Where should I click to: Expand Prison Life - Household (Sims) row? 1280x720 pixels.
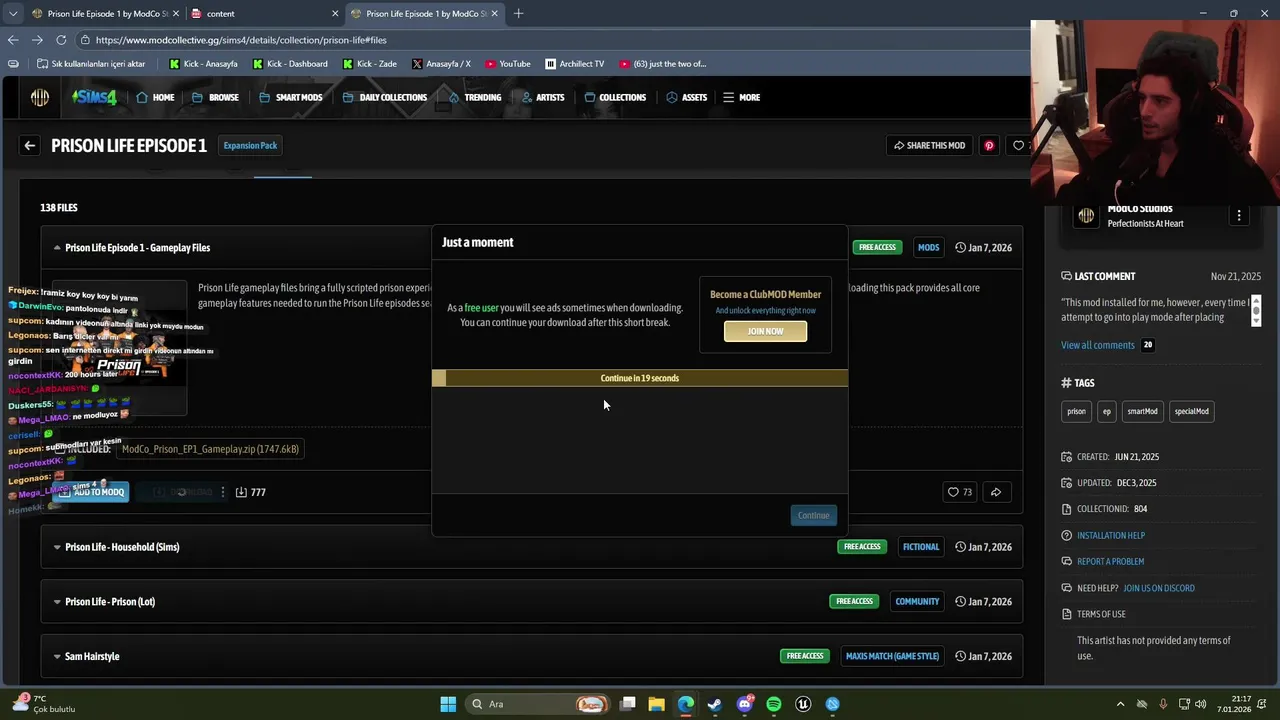pos(57,547)
